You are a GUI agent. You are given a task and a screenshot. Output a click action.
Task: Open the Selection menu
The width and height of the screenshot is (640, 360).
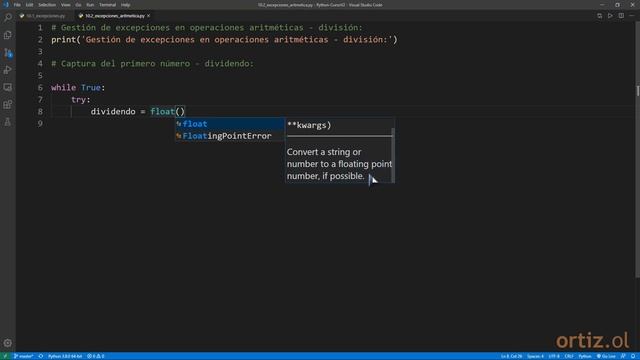click(47, 5)
